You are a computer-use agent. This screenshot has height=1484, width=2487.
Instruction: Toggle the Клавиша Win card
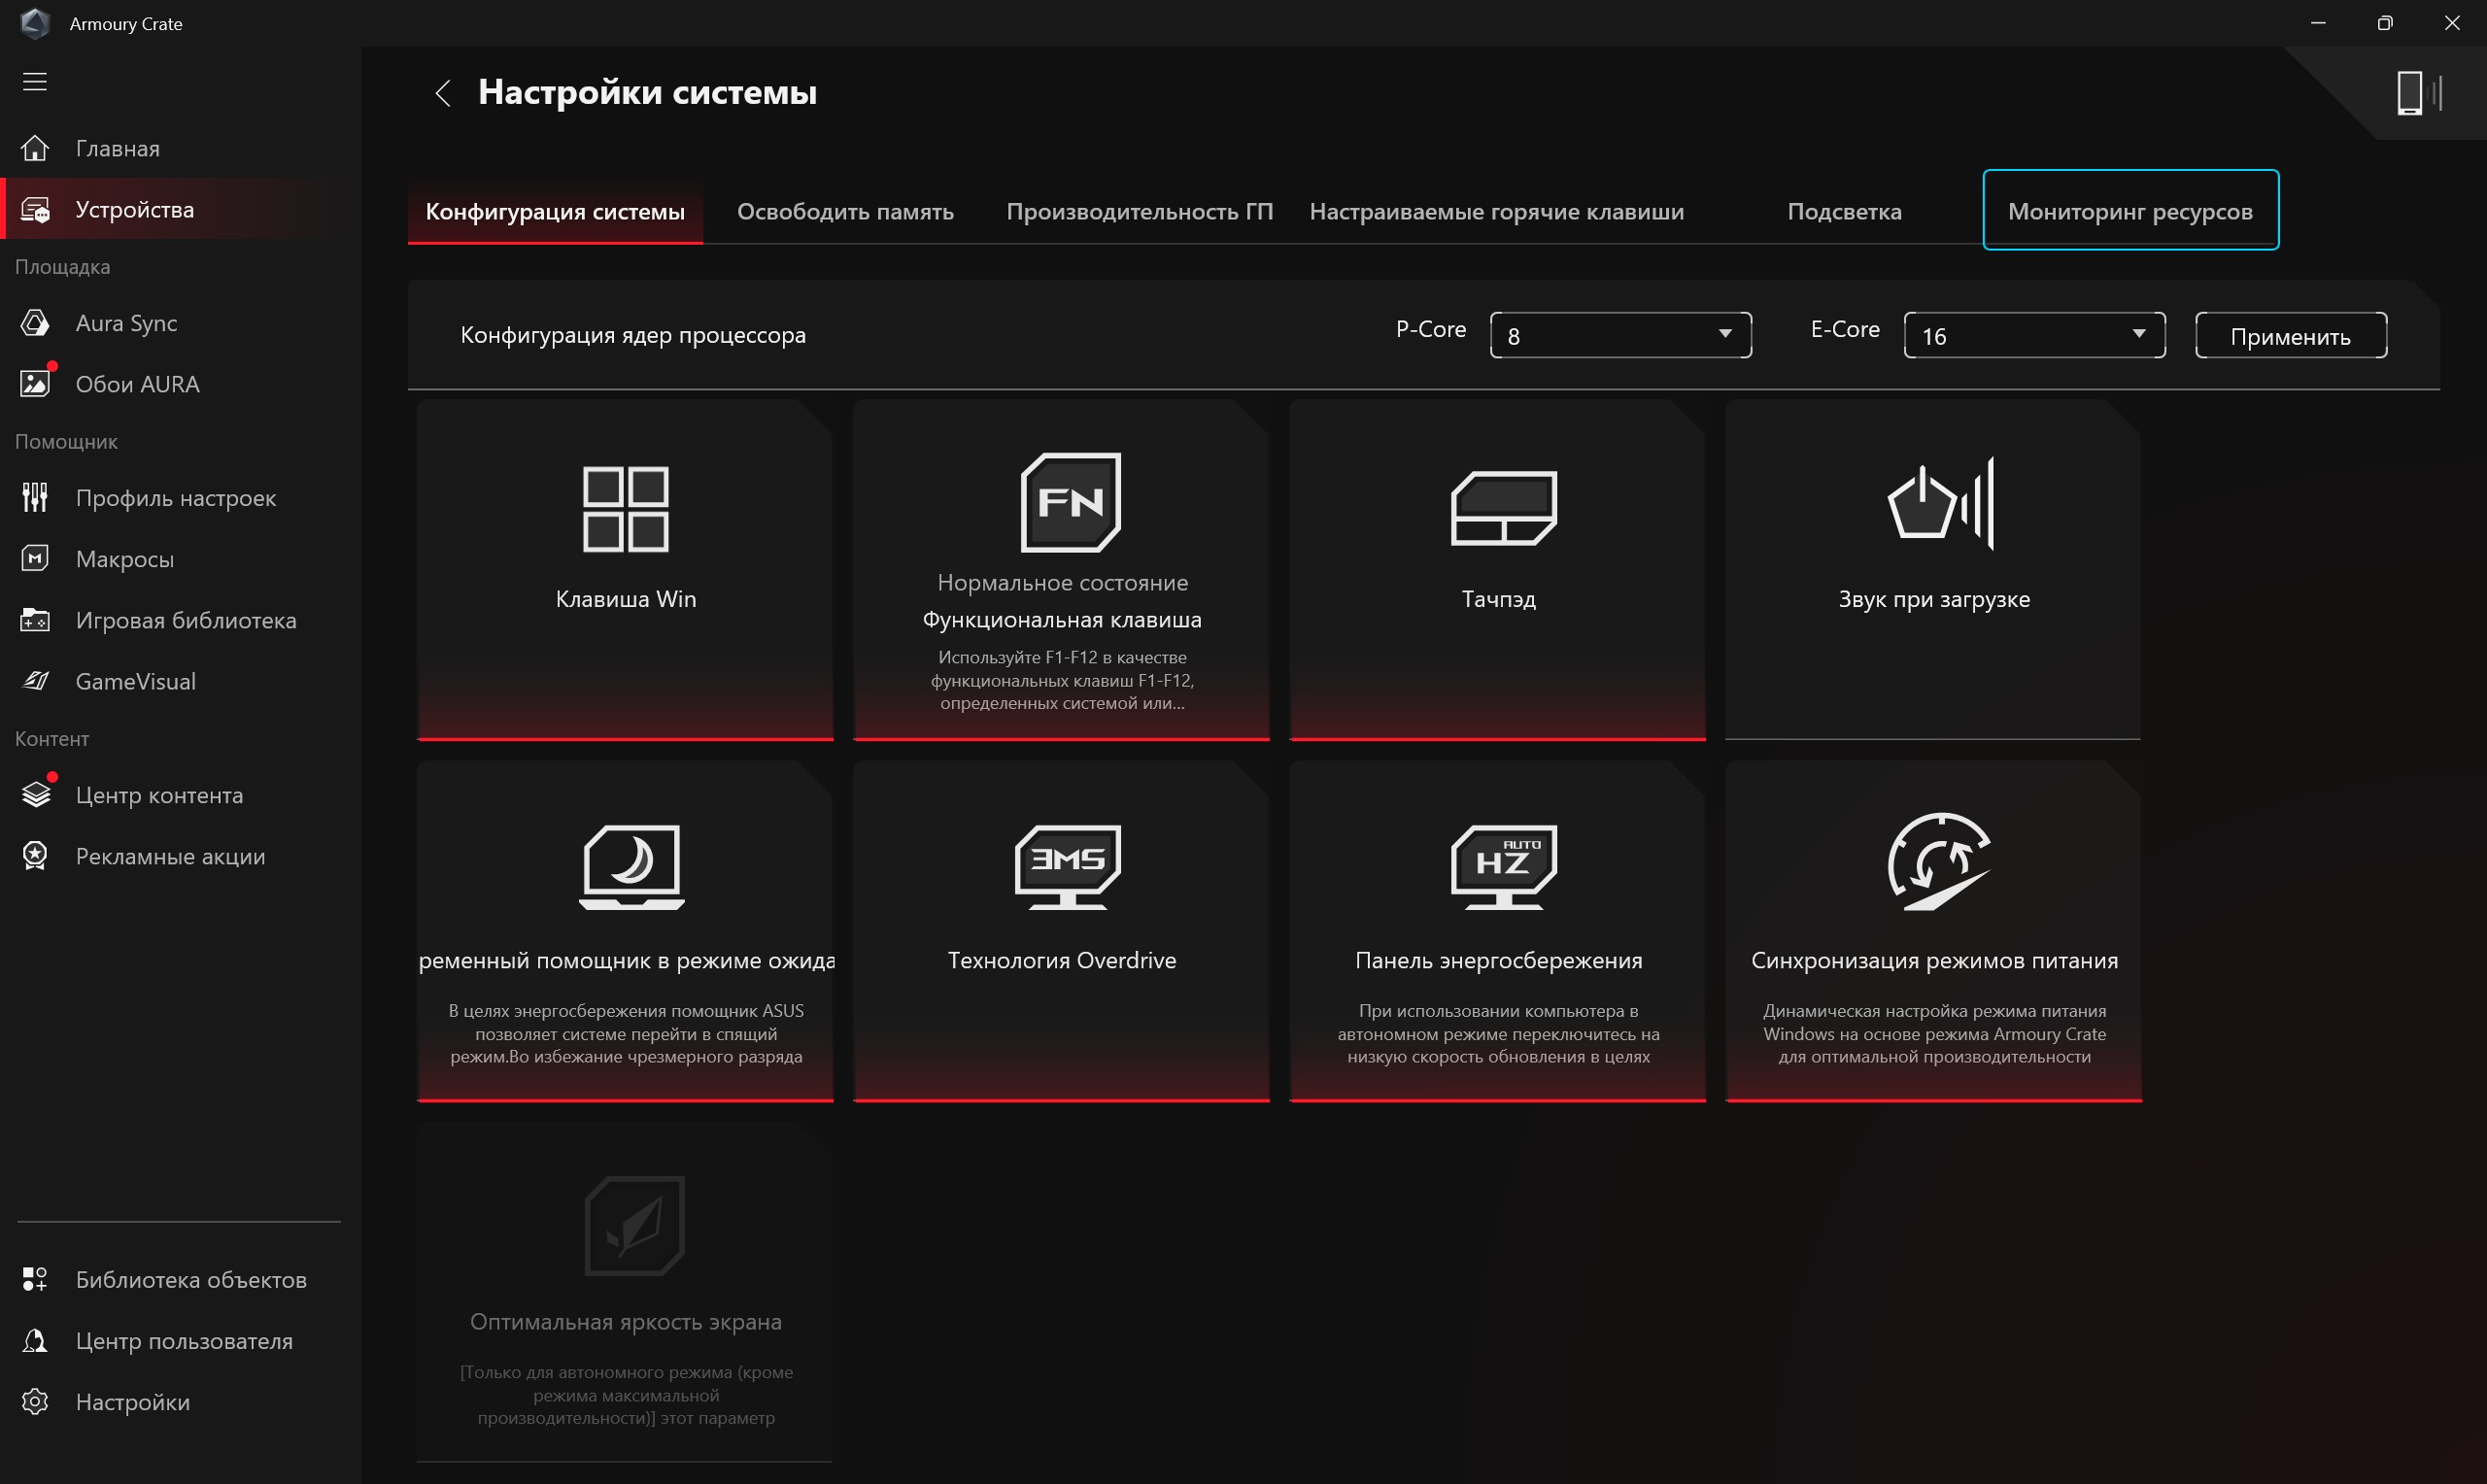point(625,570)
